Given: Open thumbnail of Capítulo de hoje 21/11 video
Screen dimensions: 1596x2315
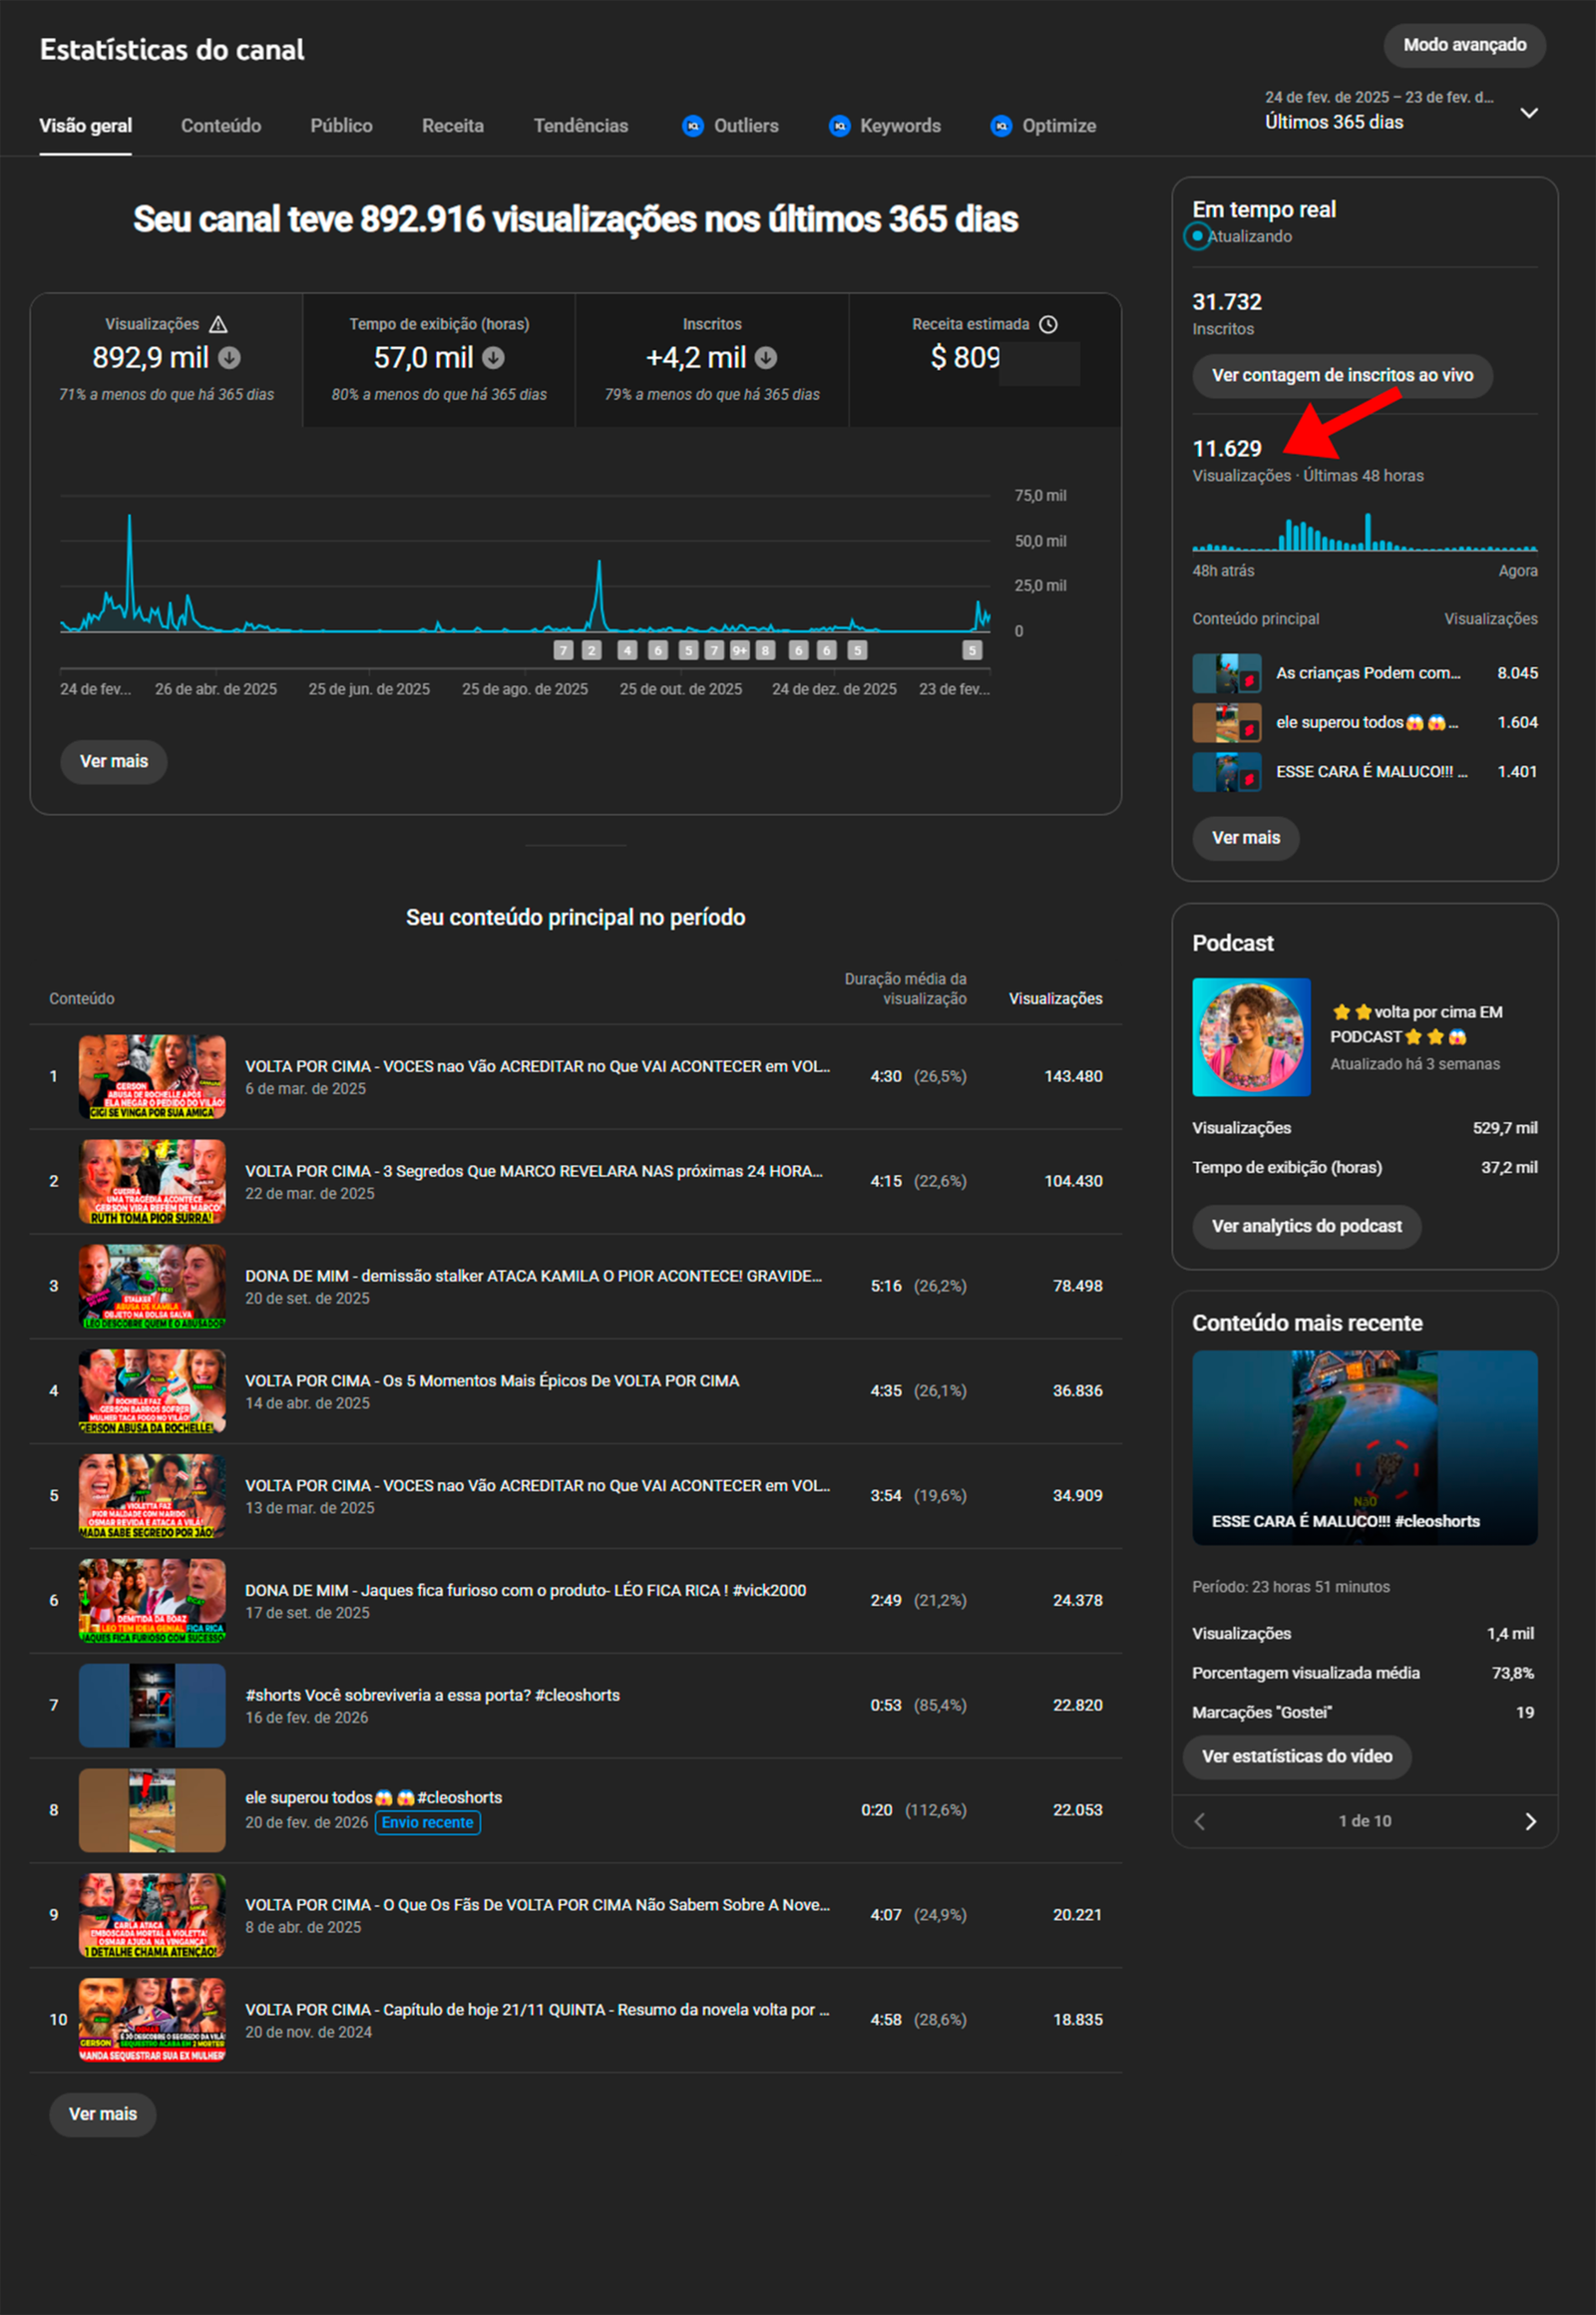Looking at the screenshot, I should point(152,2020).
